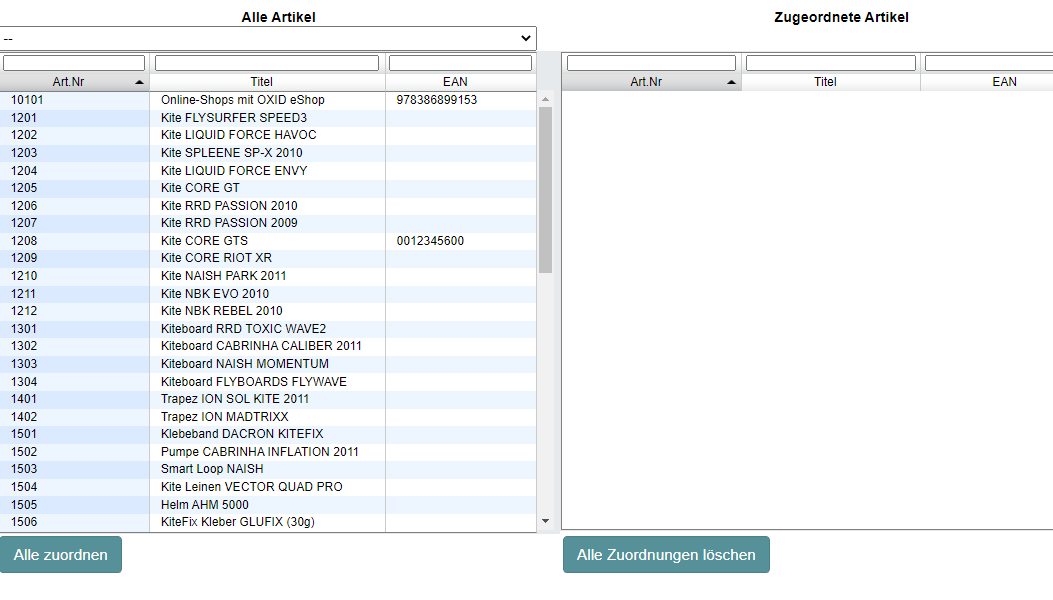Click article number 1501
The image size is (1053, 600).
click(x=24, y=434)
